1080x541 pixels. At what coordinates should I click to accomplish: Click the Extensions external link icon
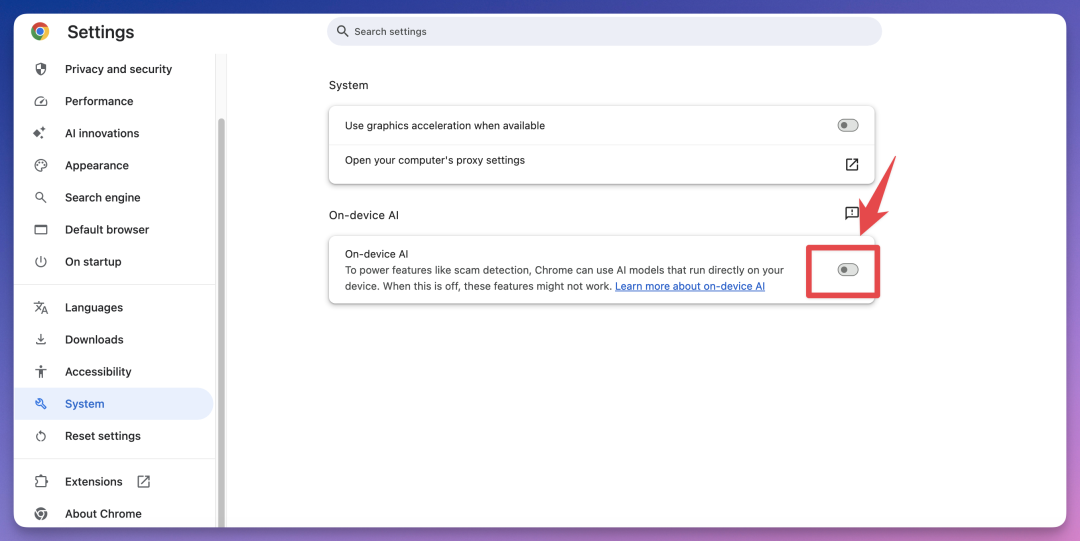click(143, 482)
